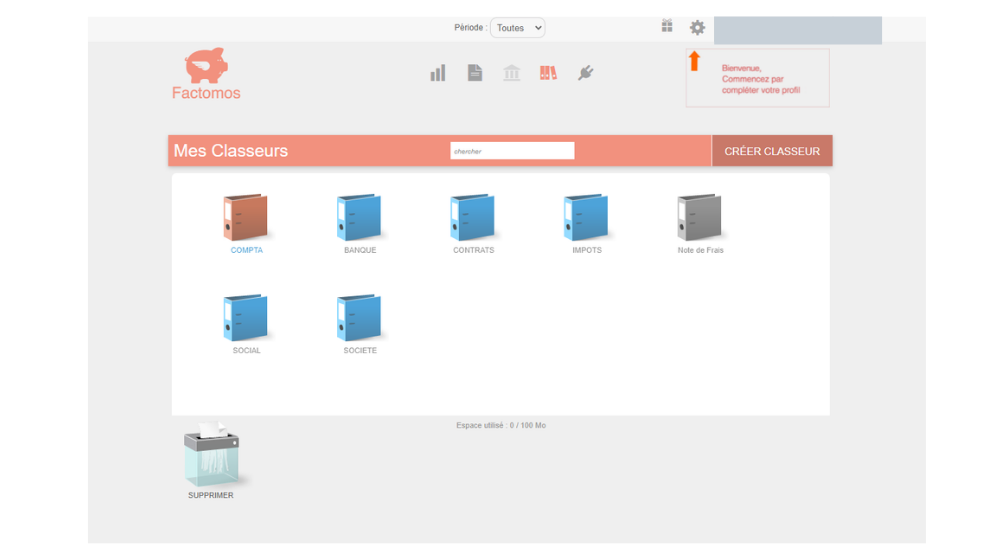Open the CONTRATS binder

pyautogui.click(x=473, y=217)
